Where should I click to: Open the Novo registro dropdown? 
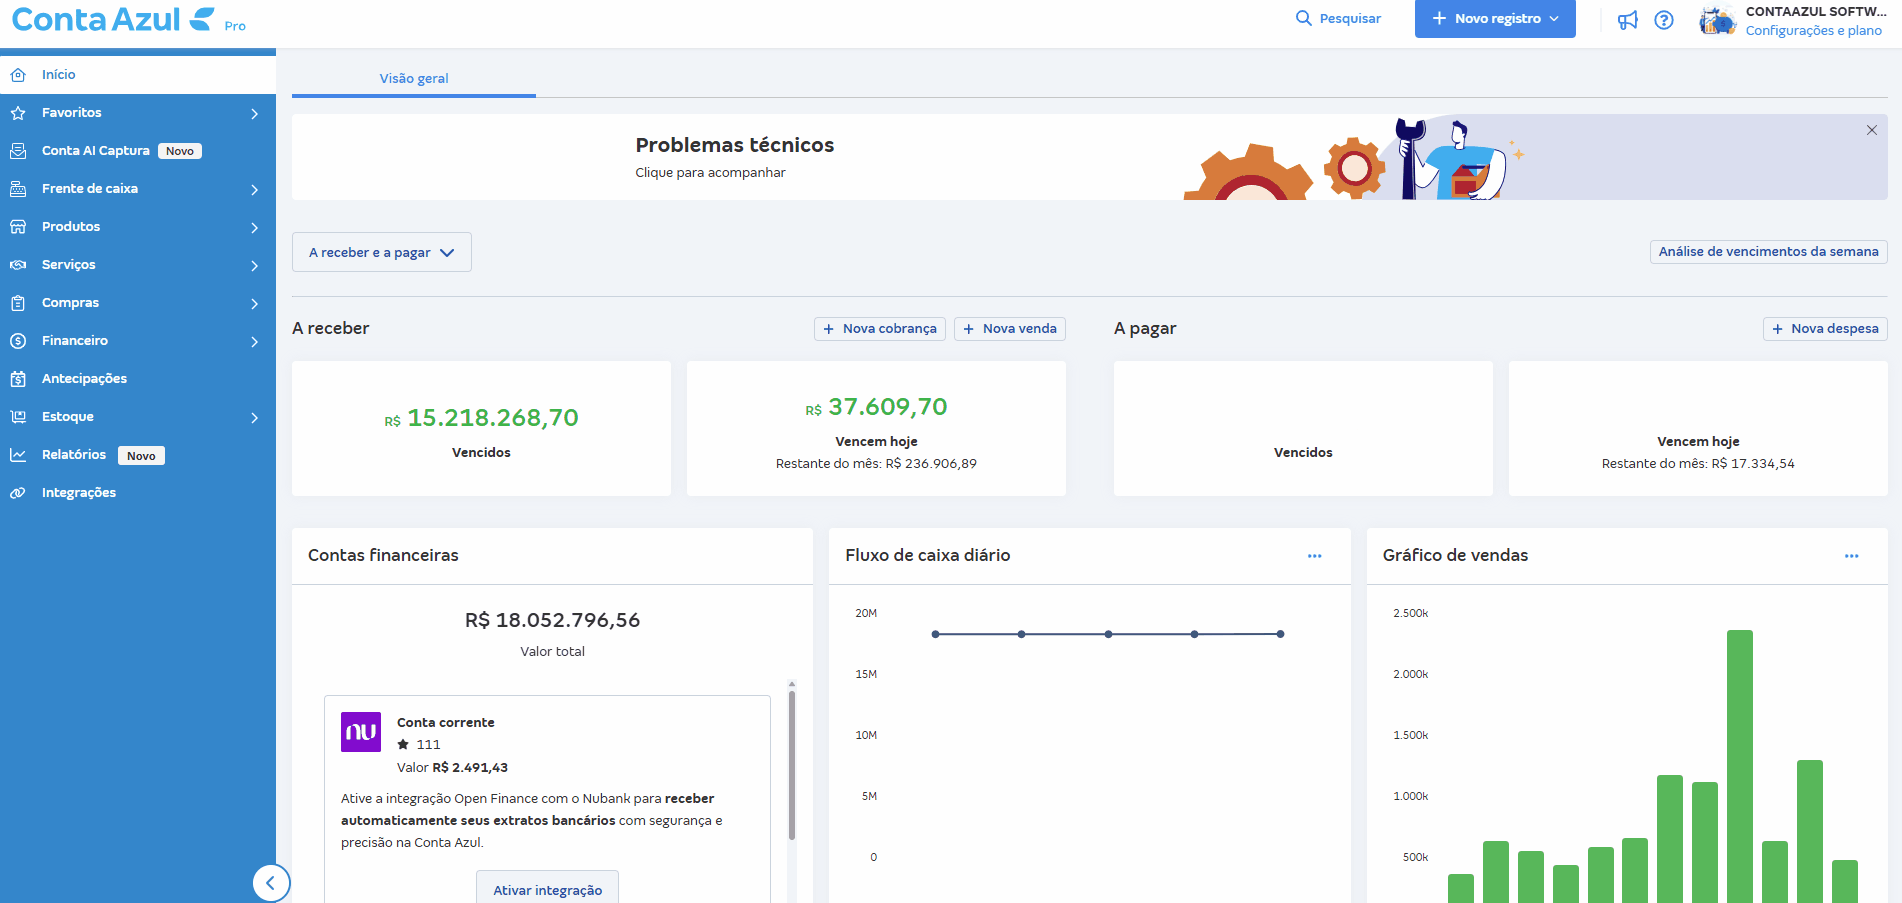point(1494,19)
